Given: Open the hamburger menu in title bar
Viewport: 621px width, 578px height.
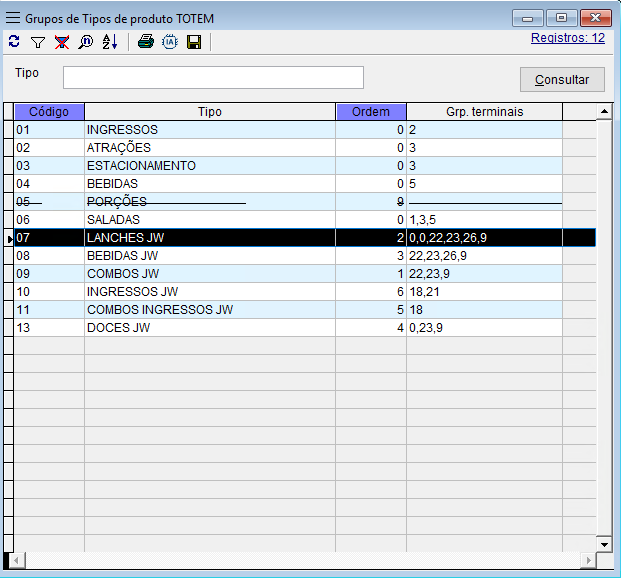Looking at the screenshot, I should pyautogui.click(x=13, y=18).
